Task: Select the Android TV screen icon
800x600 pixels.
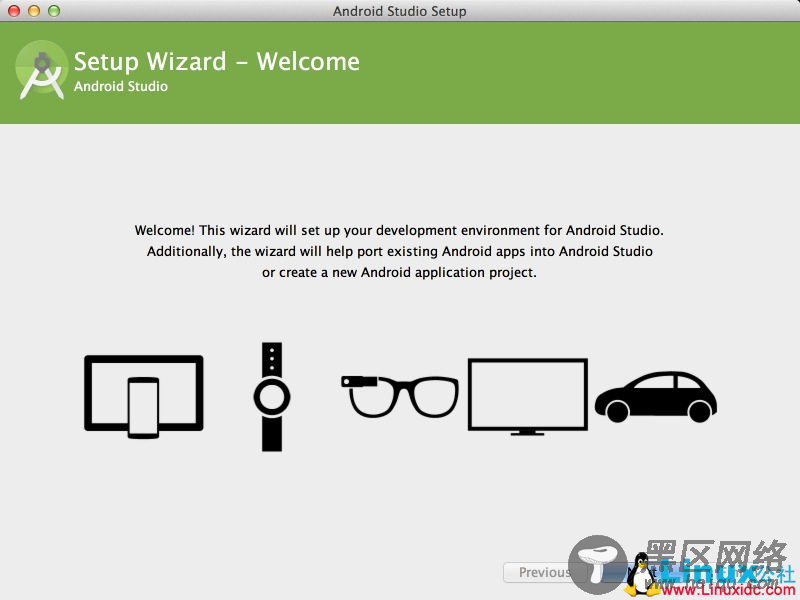Action: (528, 397)
